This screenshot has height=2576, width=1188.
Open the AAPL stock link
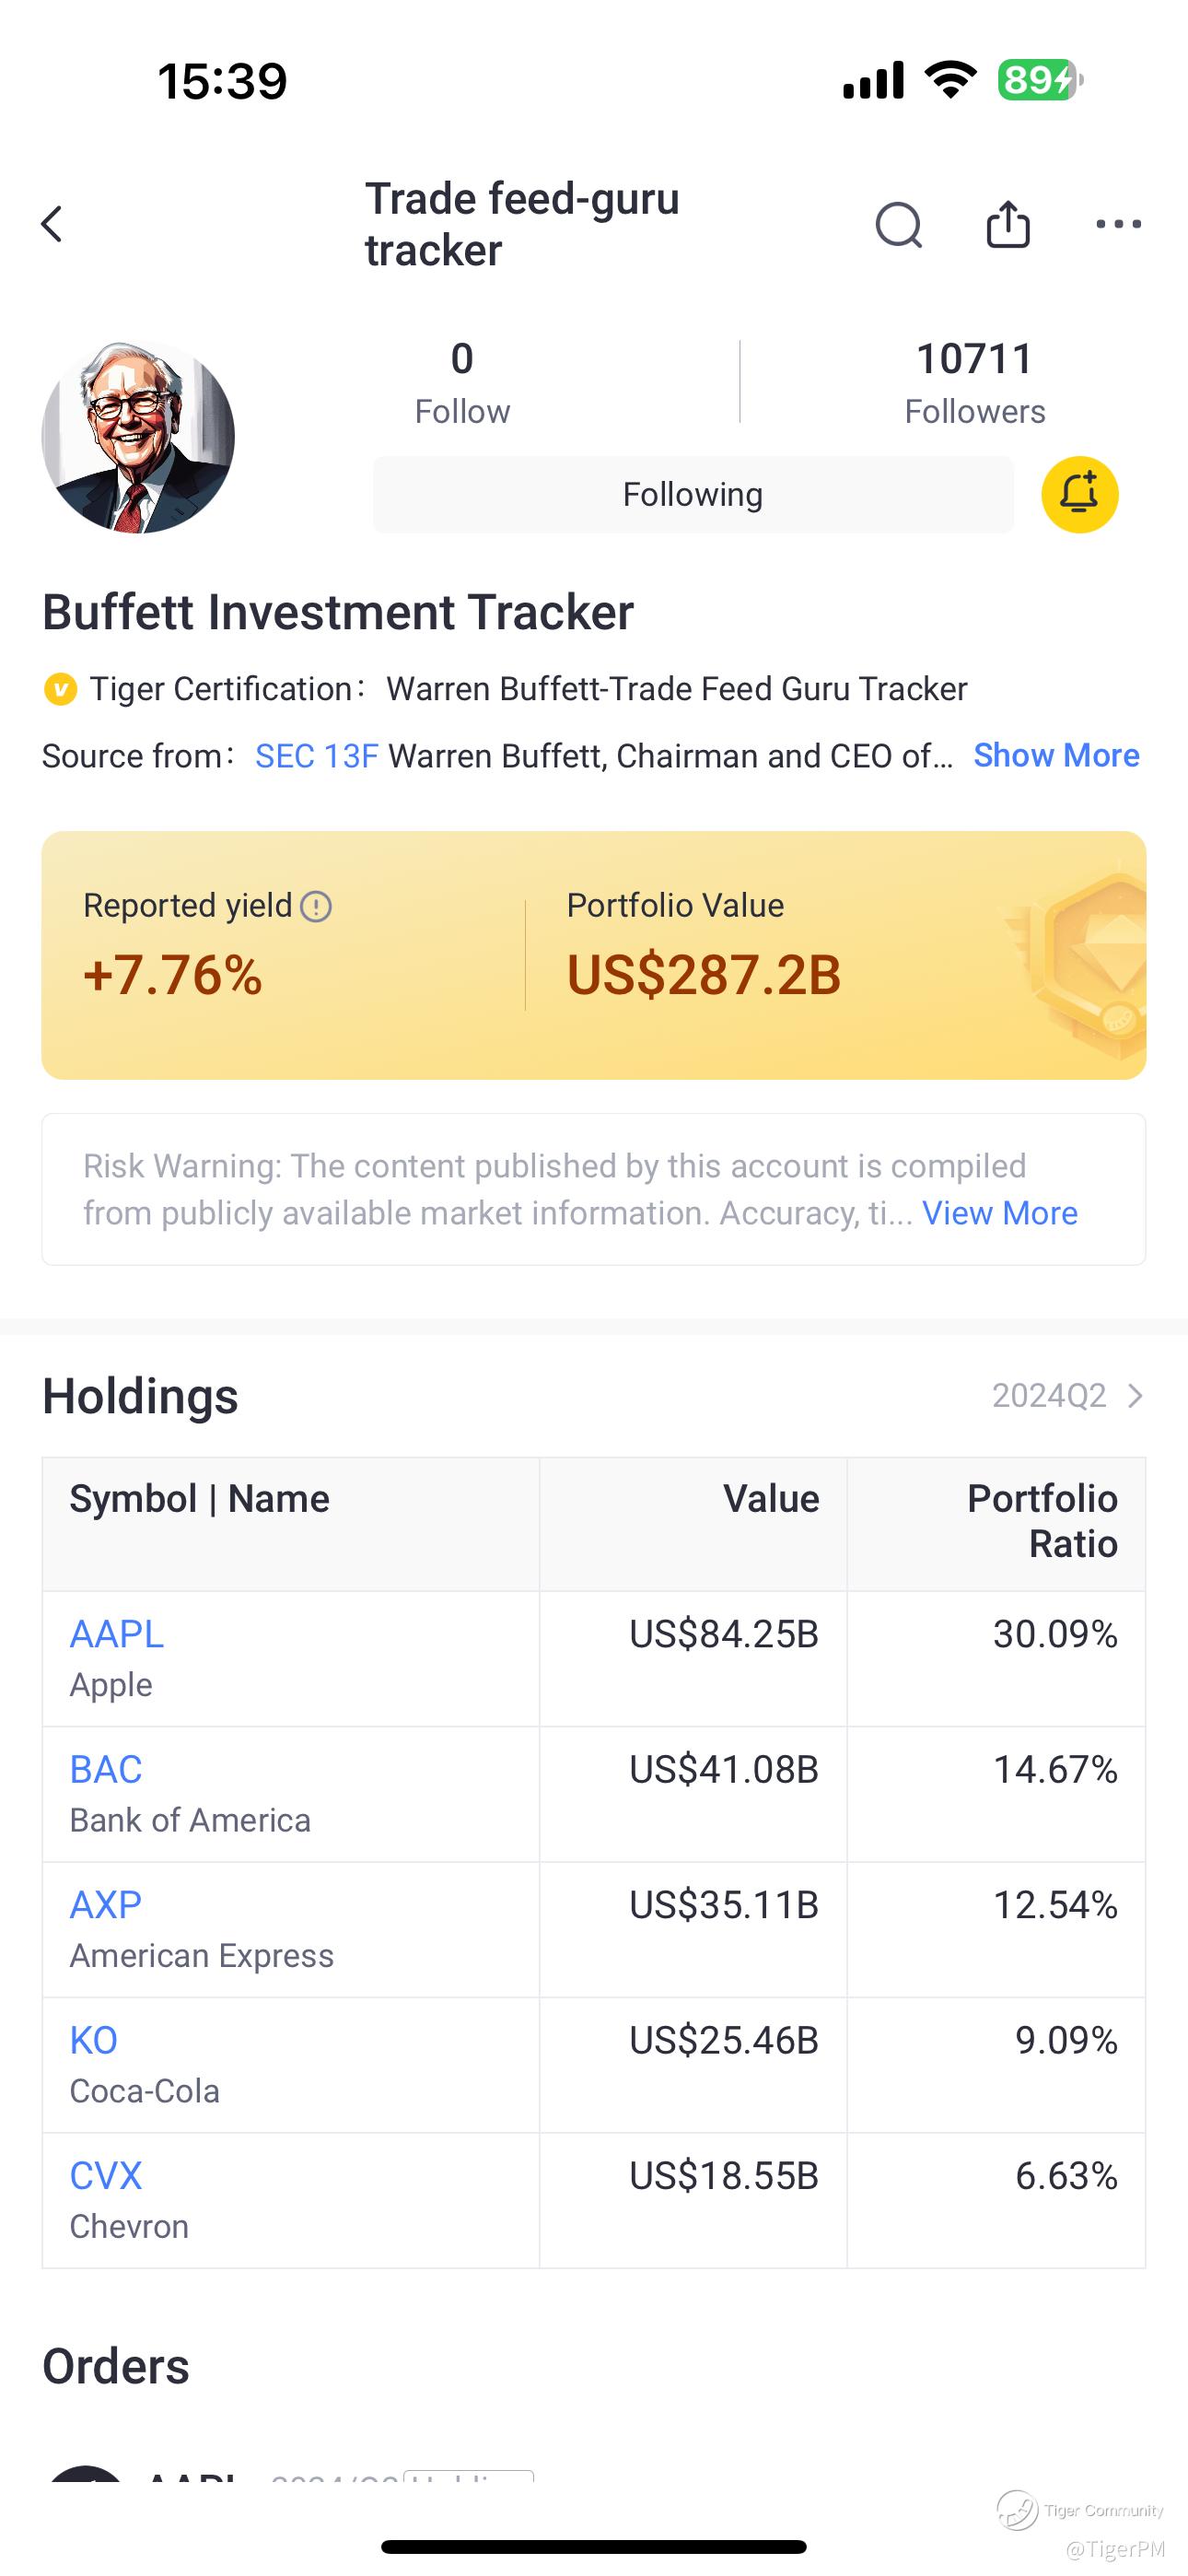click(x=116, y=1634)
